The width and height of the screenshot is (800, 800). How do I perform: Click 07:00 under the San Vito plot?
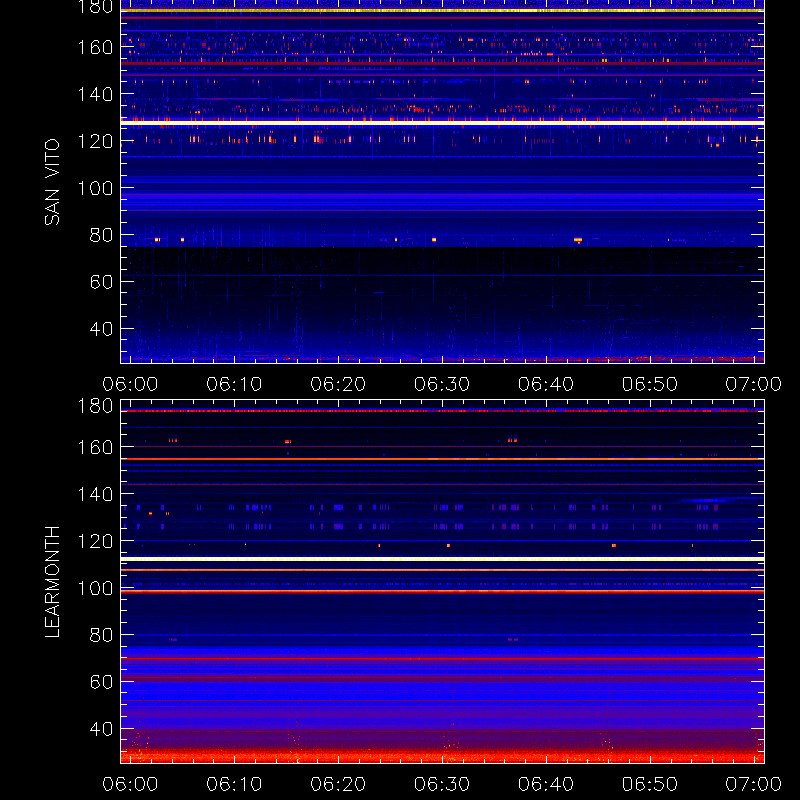[x=754, y=384]
